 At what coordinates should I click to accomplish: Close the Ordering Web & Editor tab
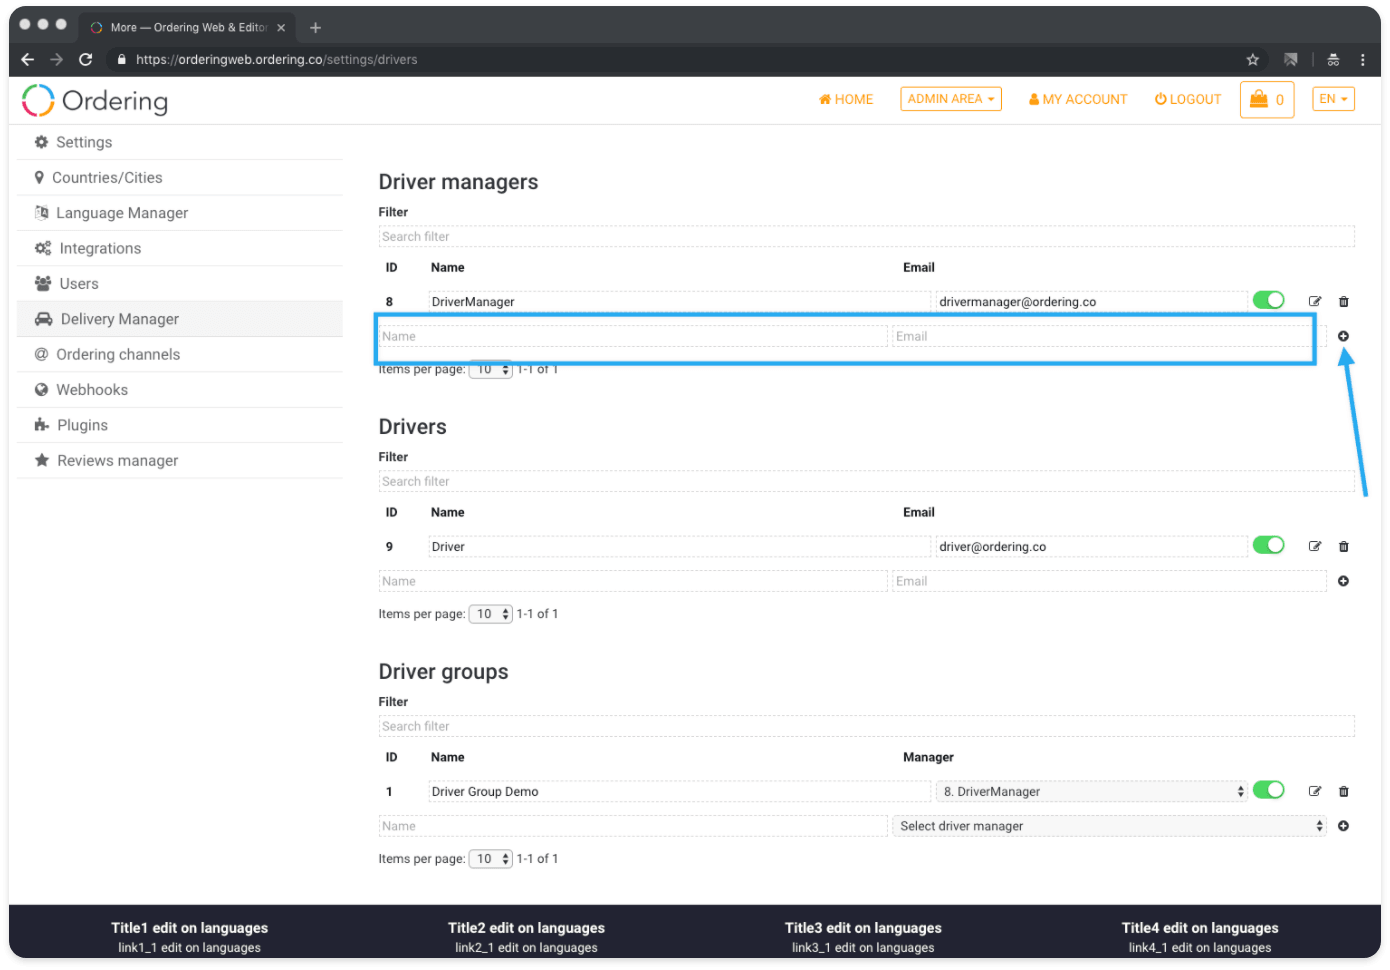coord(281,28)
